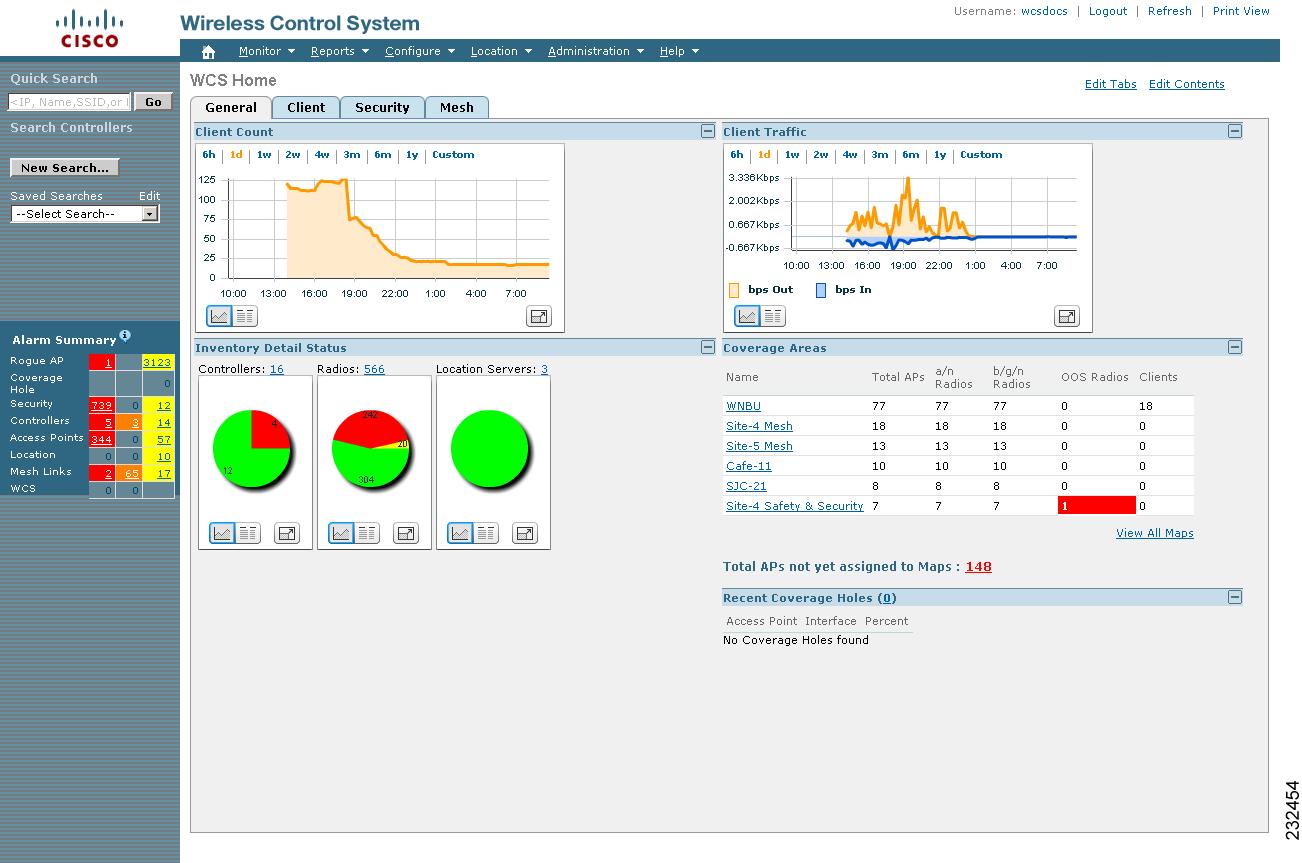Show Client Traffic as chart view
Viewport: 1302px width, 863px height.
coord(747,316)
